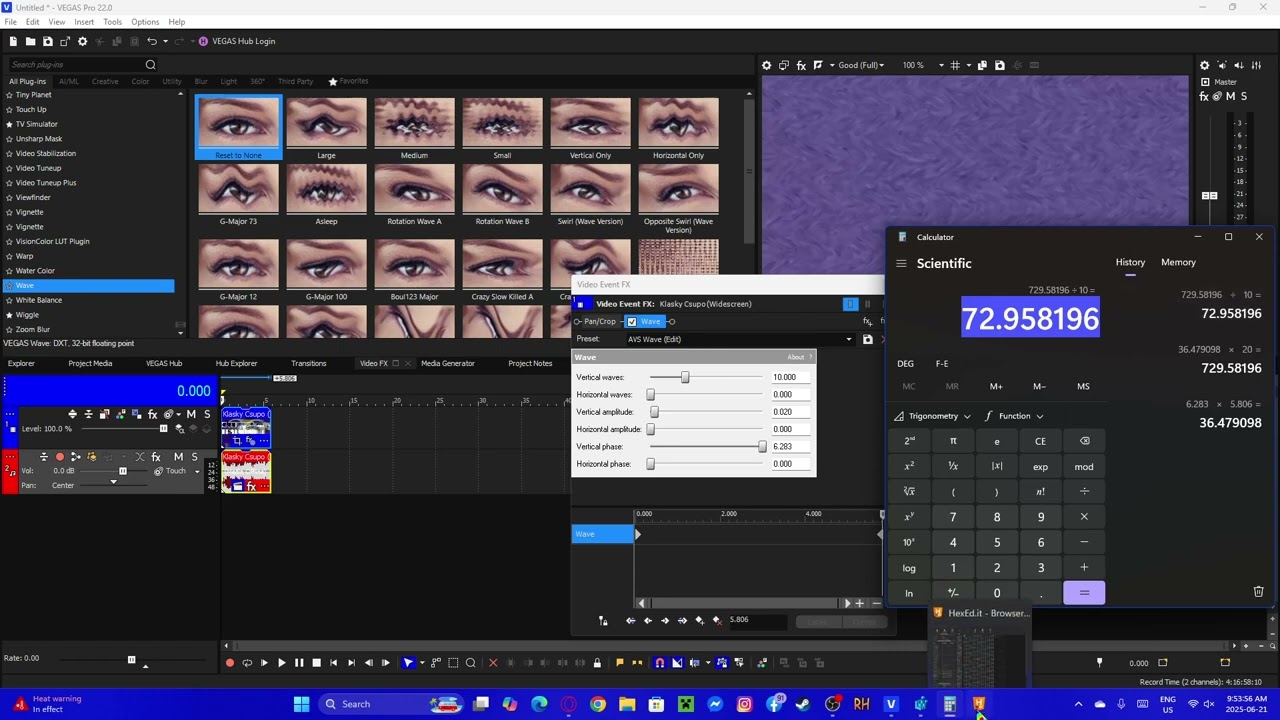
Task: Create a new project from toolbar
Action: click(x=13, y=41)
